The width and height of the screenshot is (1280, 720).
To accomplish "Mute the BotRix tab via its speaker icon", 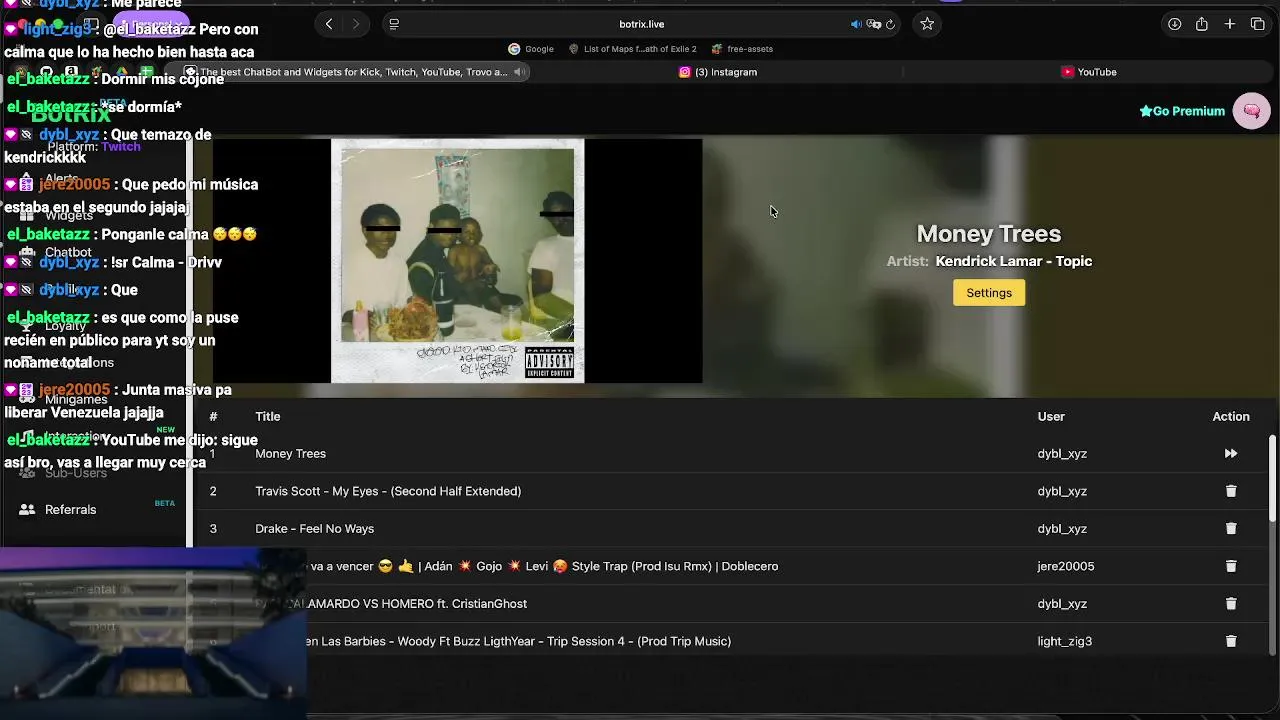I will click(x=519, y=72).
